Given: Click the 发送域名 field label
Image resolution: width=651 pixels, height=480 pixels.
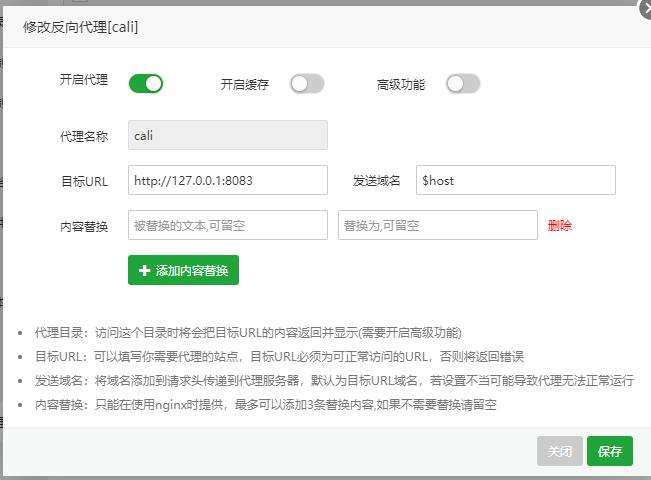Looking at the screenshot, I should pyautogui.click(x=377, y=181).
